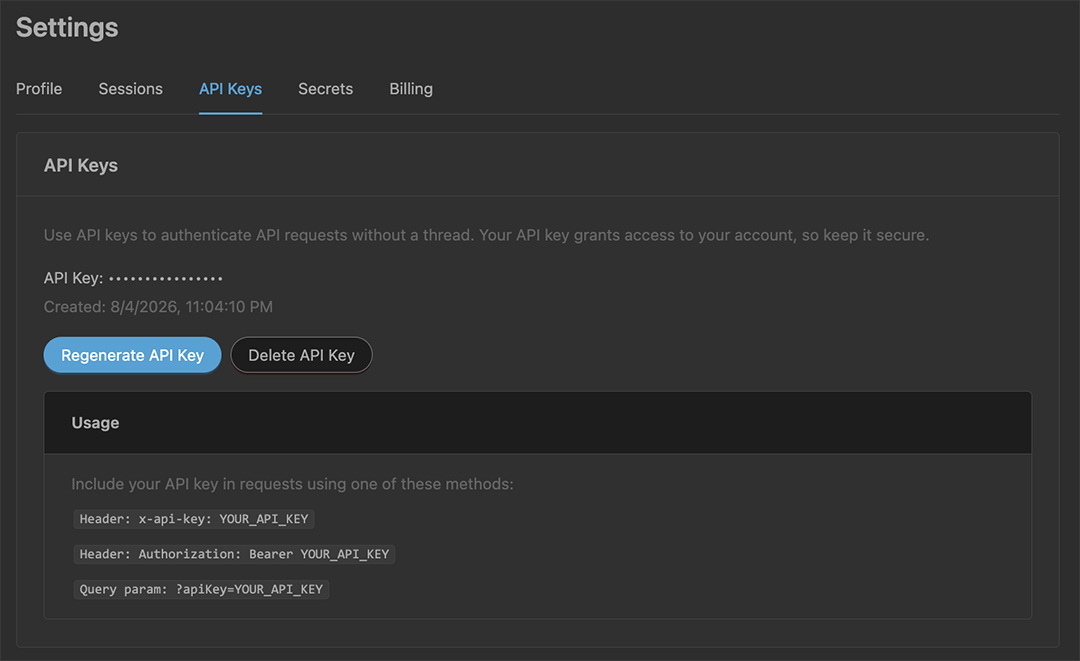Click the API Keys panel heading
Screen dimensions: 1080x661
[x=81, y=165]
